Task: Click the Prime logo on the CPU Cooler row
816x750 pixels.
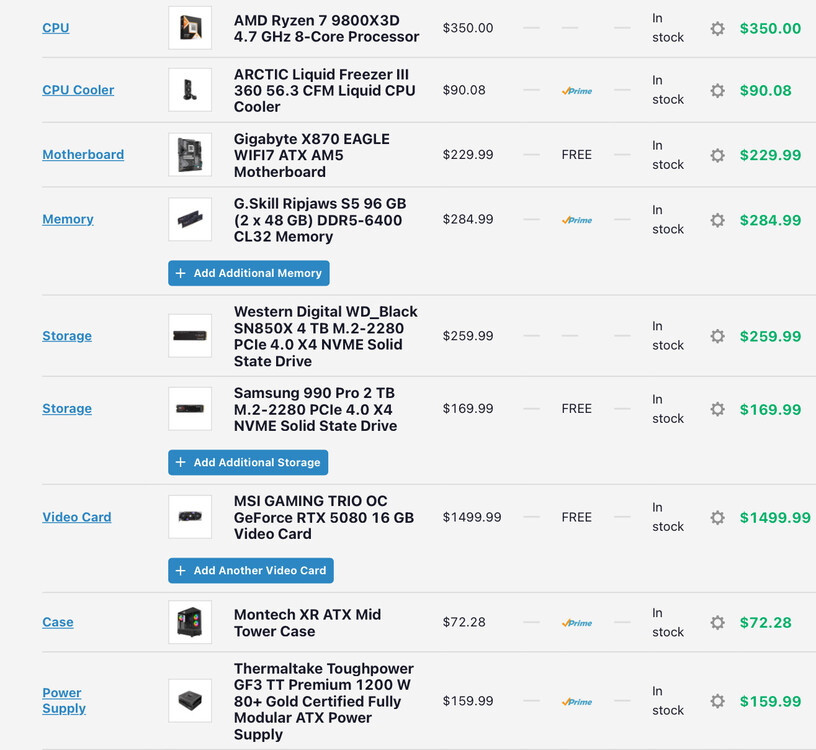Action: point(577,91)
